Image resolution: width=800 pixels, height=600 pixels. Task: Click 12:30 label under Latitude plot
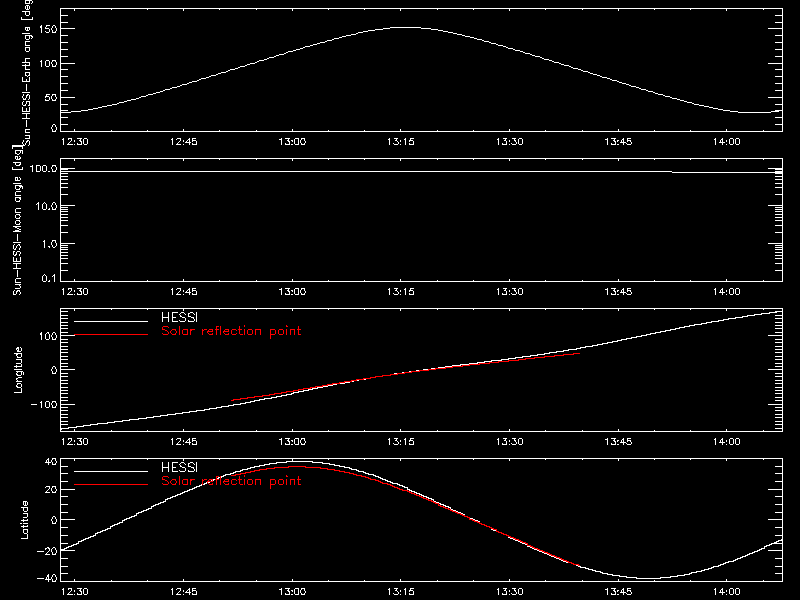pyautogui.click(x=74, y=592)
